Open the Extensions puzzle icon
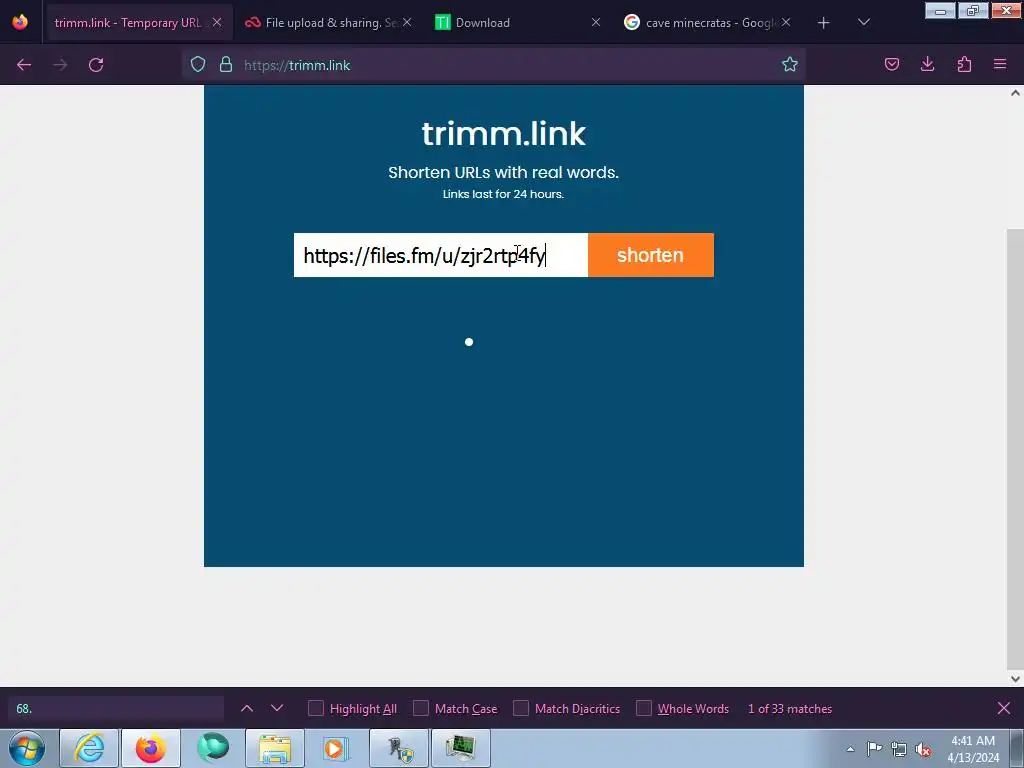This screenshot has width=1024, height=768. click(964, 64)
